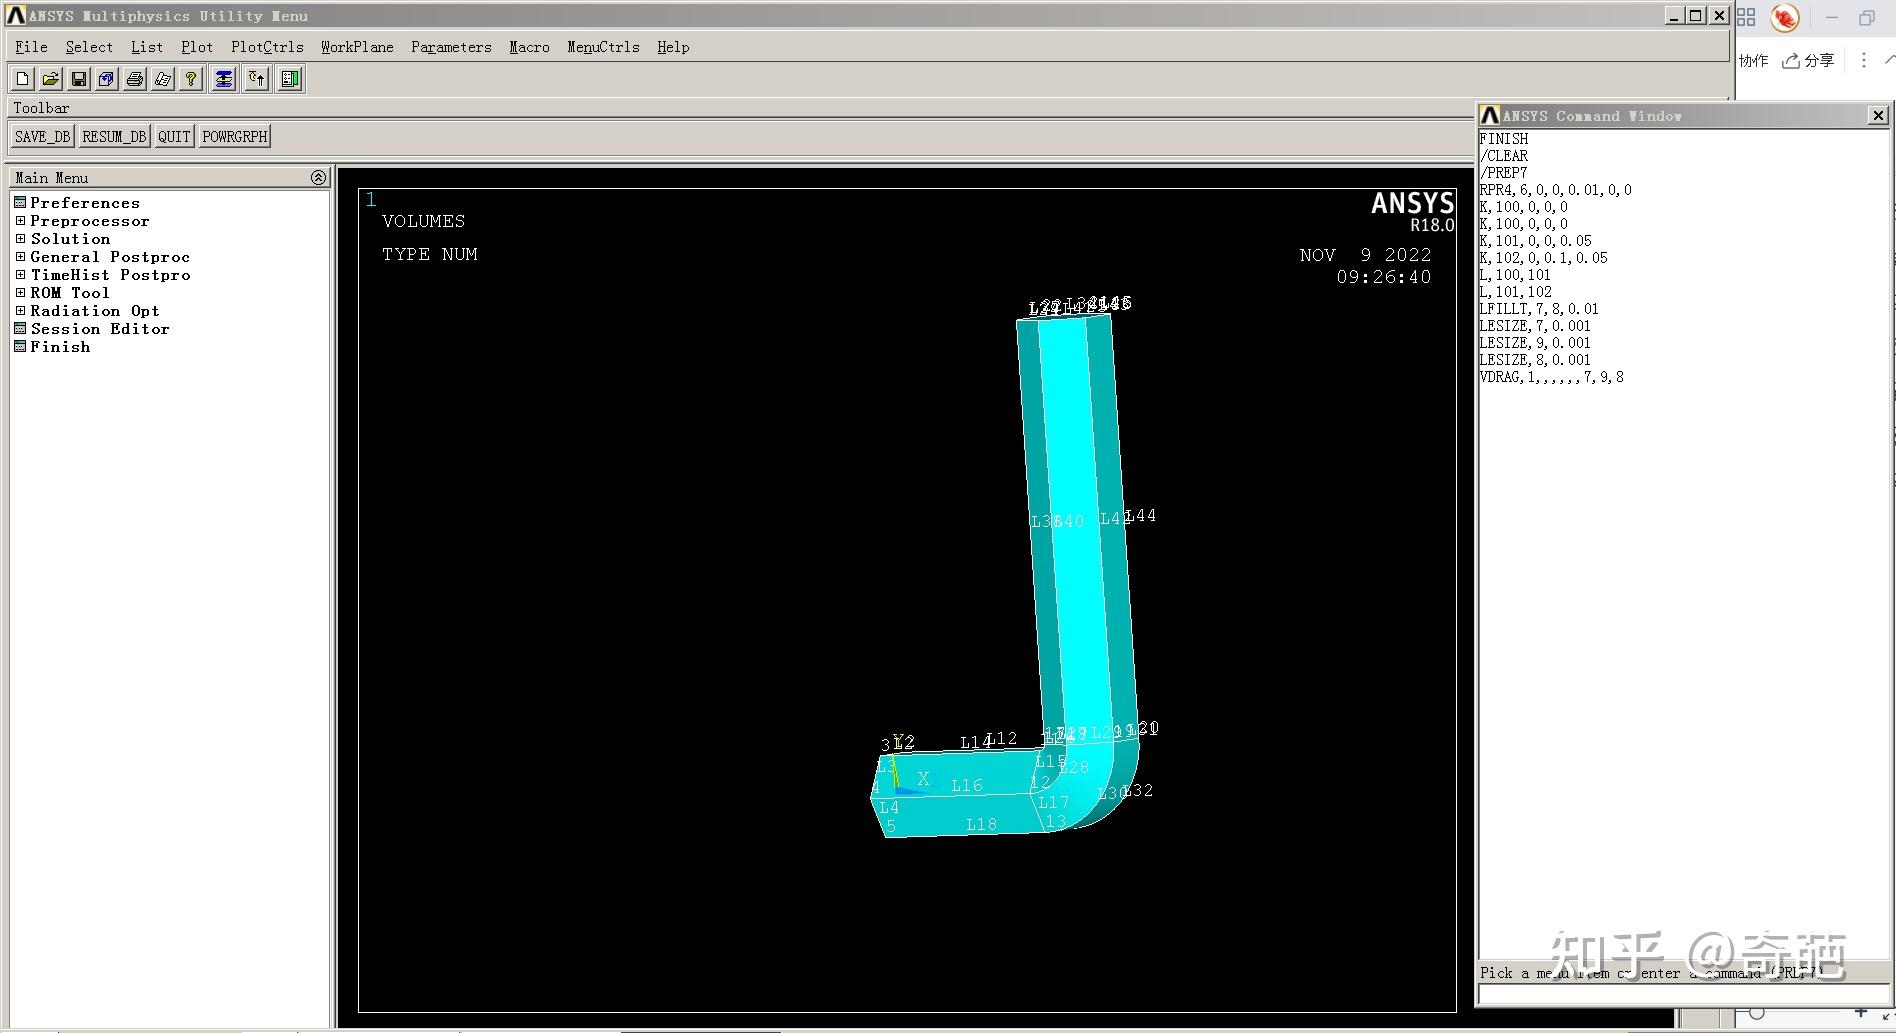Save the current database via toolbar disk icon
This screenshot has width=1896, height=1033.
point(78,79)
